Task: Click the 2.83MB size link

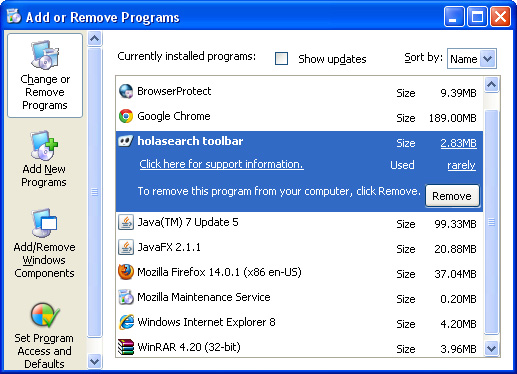Action: pos(459,143)
